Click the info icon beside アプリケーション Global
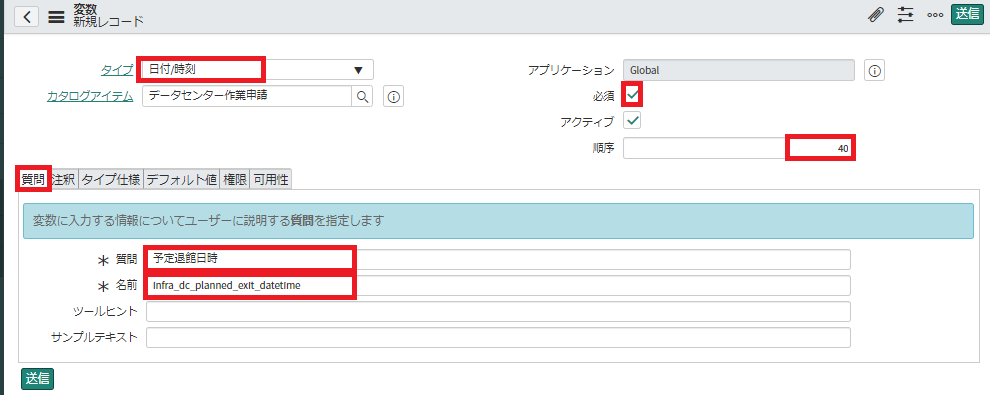The image size is (990, 395). (x=874, y=70)
